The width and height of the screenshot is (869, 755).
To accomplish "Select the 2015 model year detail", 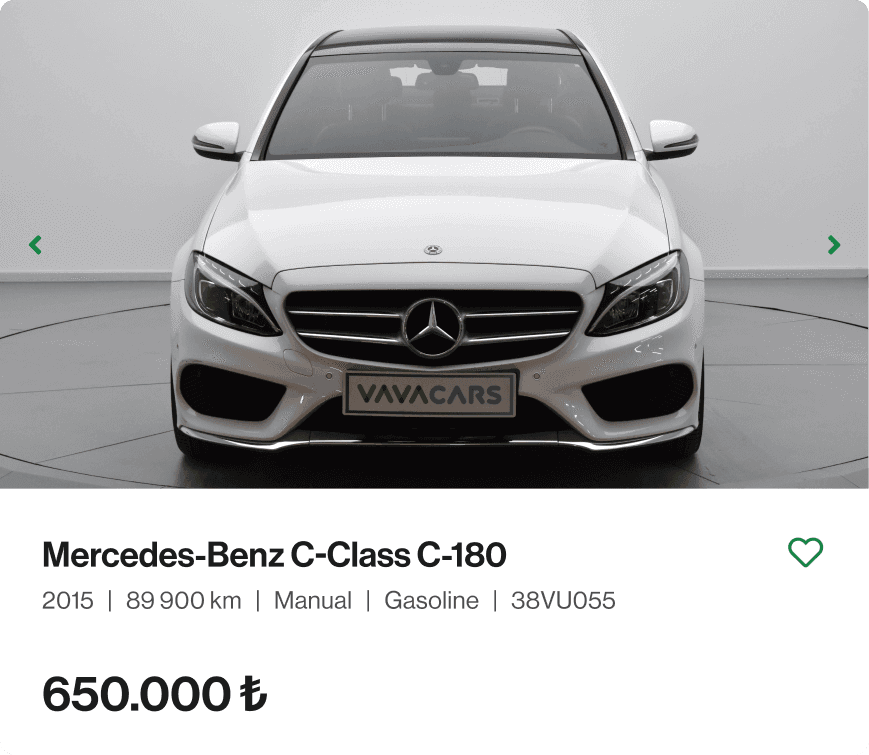I will (x=68, y=600).
